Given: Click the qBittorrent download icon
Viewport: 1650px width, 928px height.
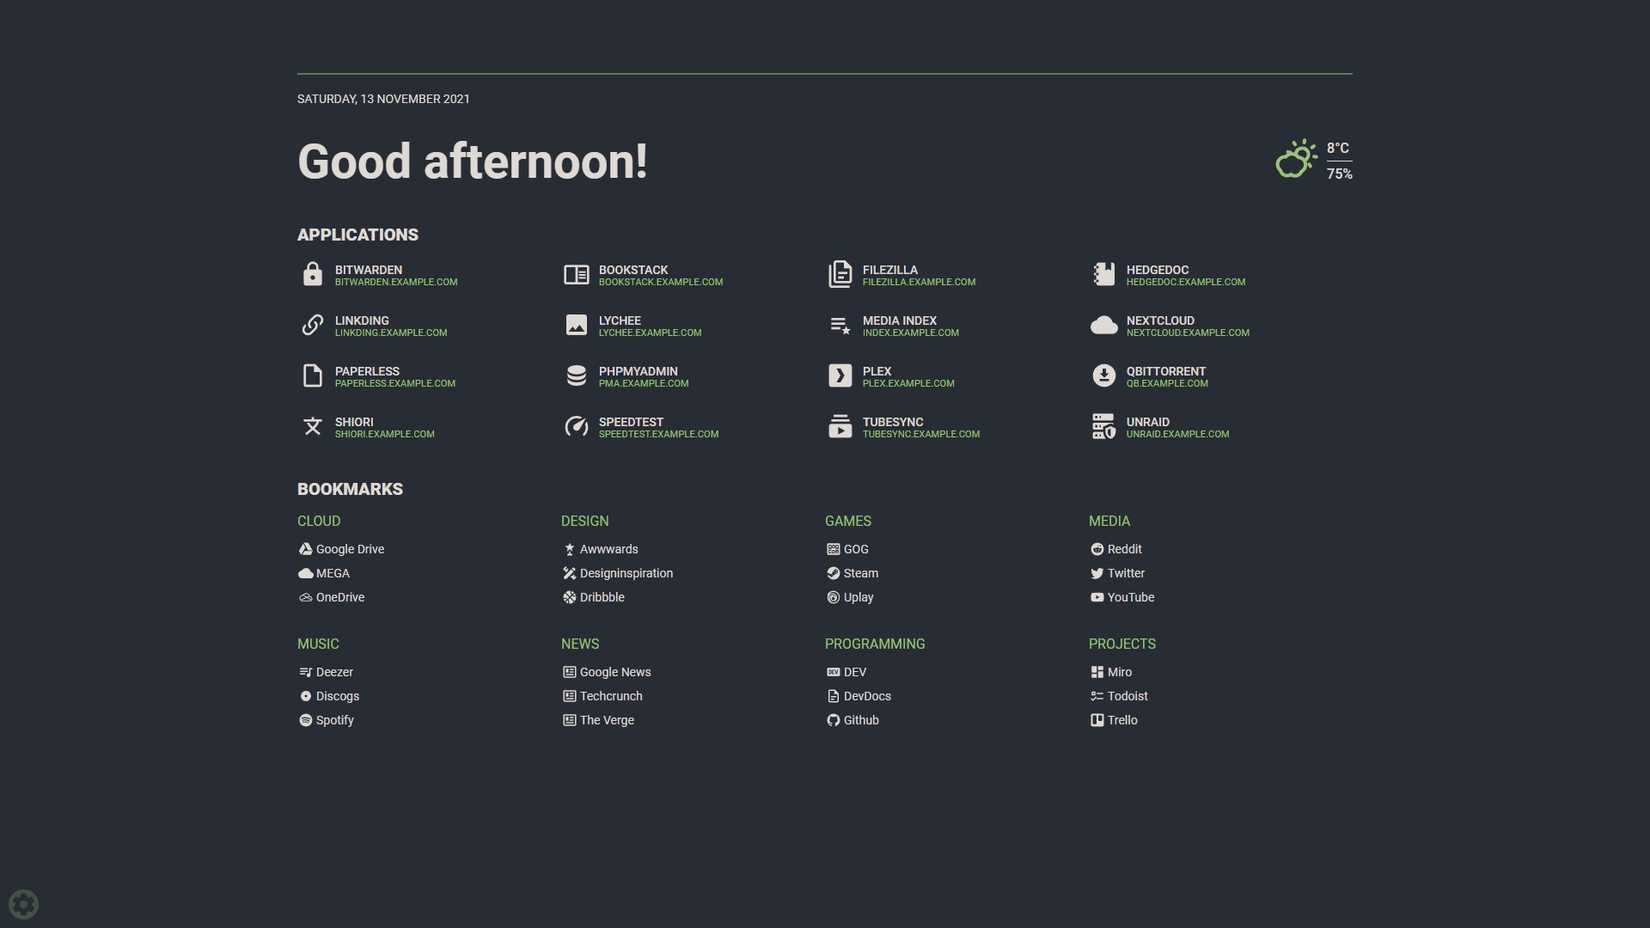Looking at the screenshot, I should [x=1103, y=376].
